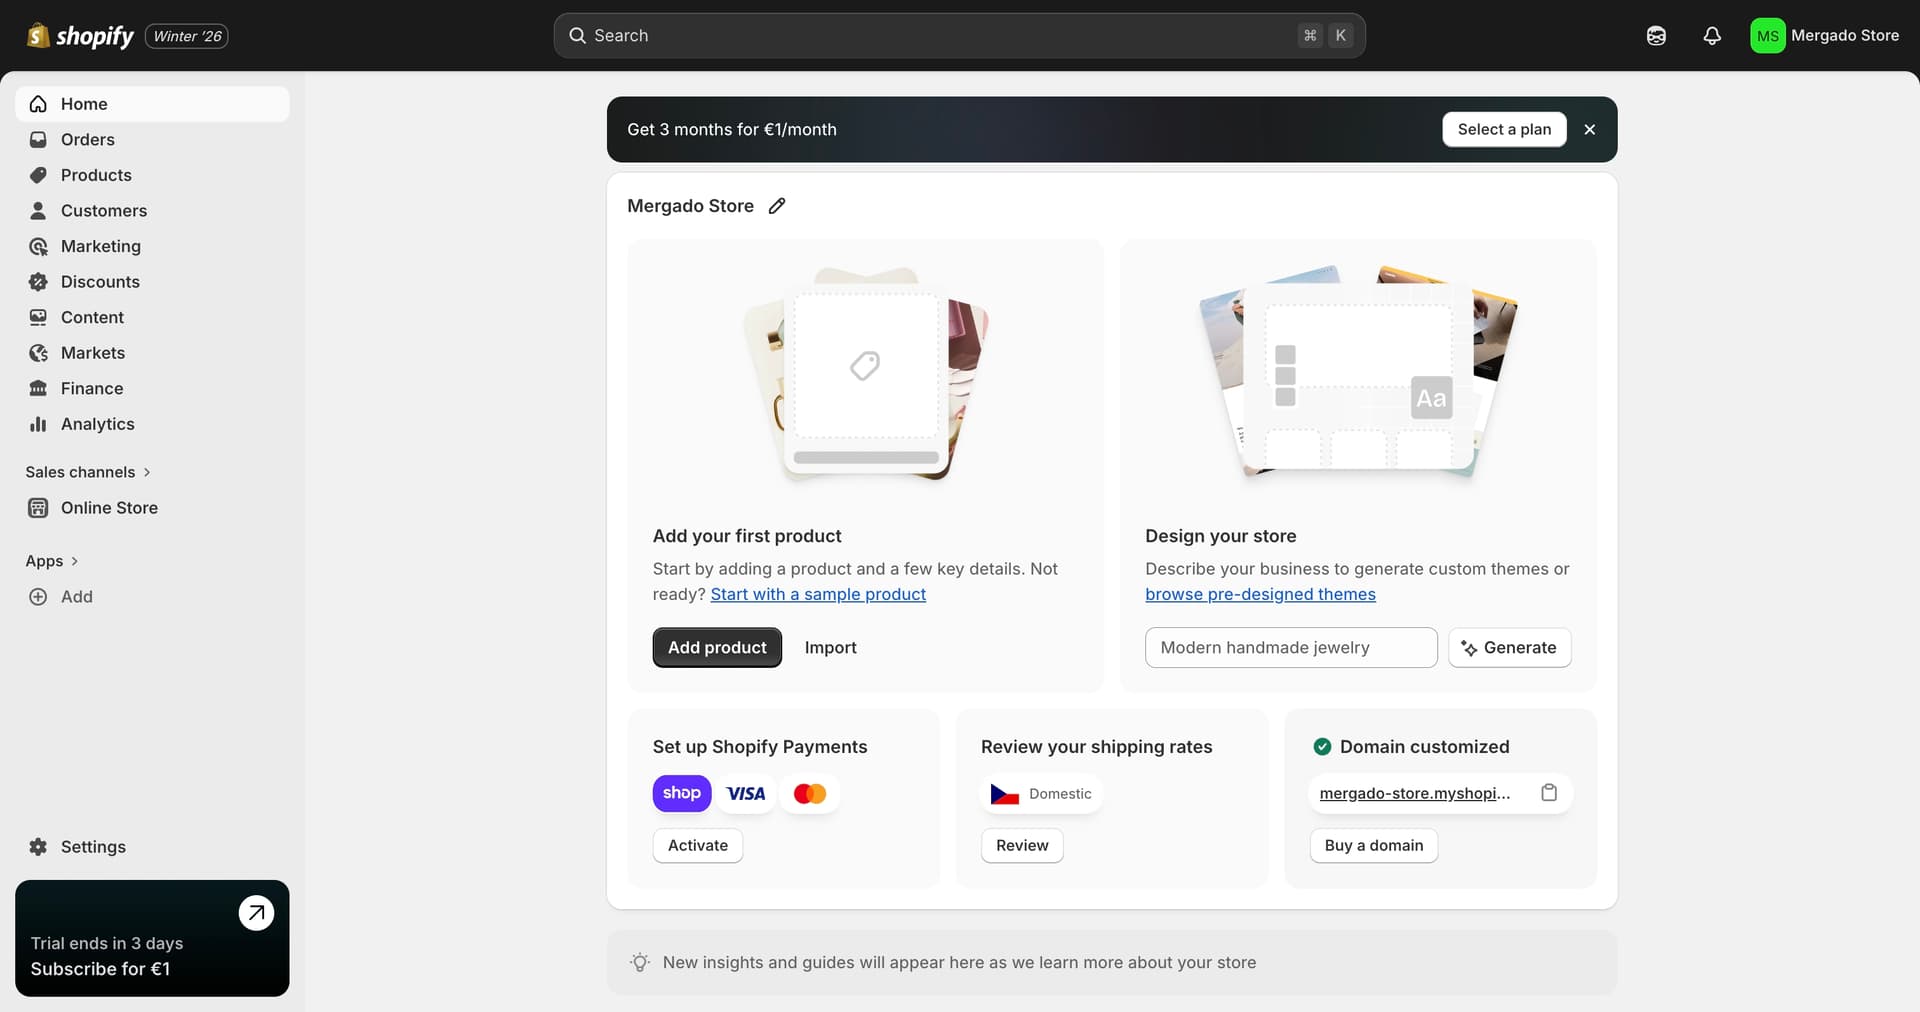Dismiss the €1/month promotion banner
Screen dimensions: 1920x1012
pyautogui.click(x=1590, y=130)
